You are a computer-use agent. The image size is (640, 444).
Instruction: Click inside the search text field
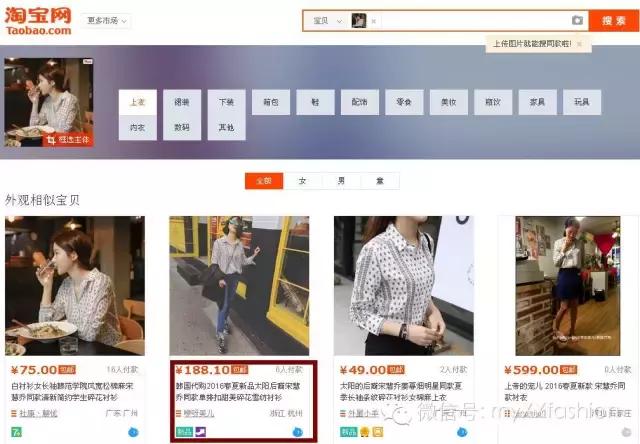[476, 20]
